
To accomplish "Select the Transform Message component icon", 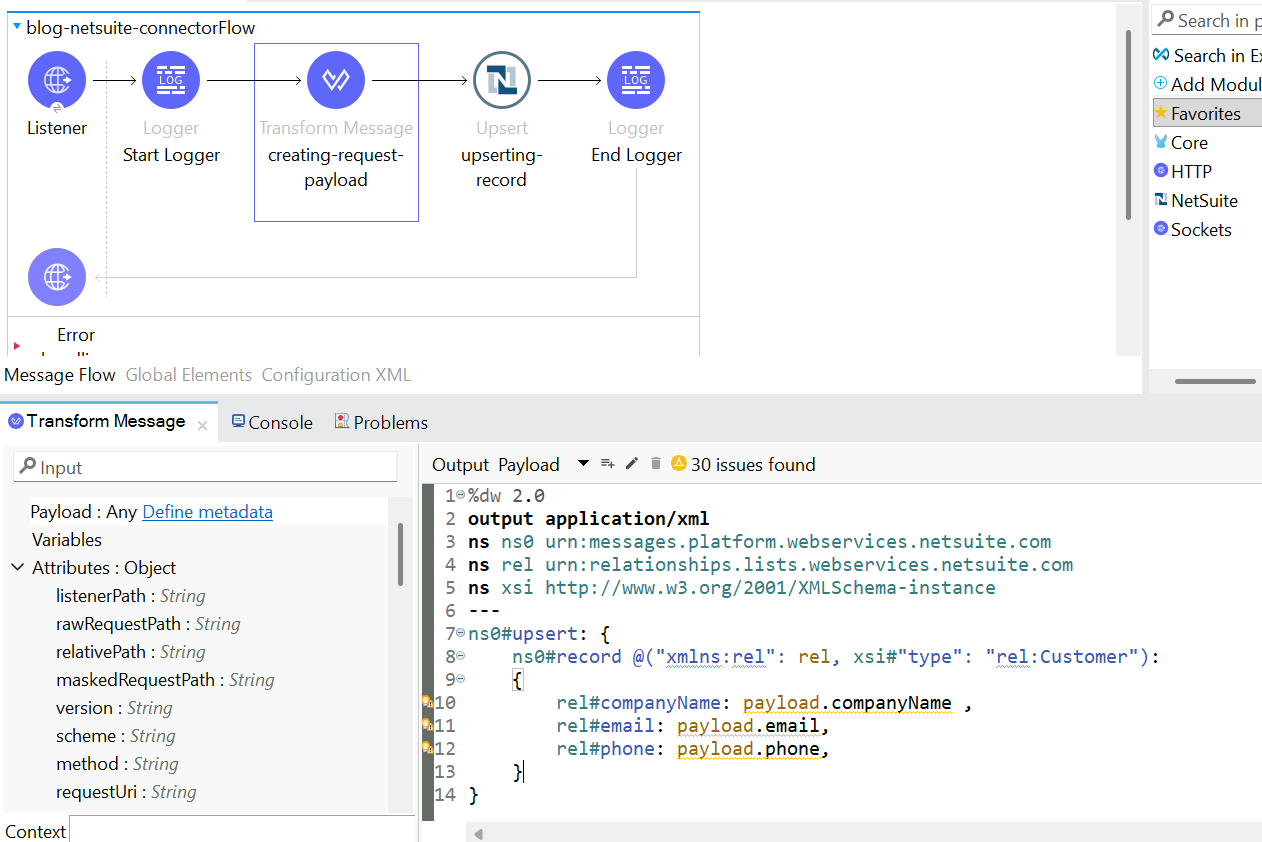I will 336,80.
